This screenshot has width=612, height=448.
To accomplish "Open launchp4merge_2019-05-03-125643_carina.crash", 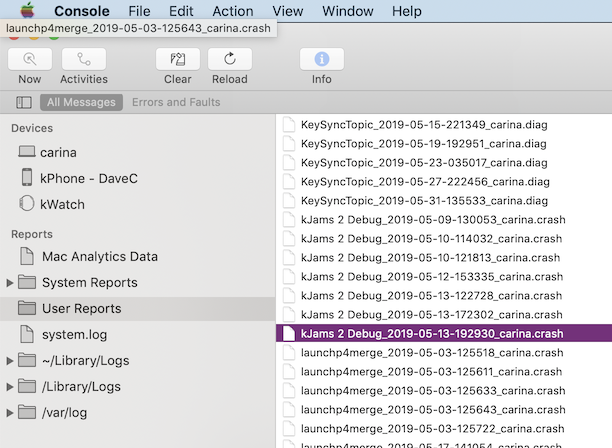I will (433, 410).
